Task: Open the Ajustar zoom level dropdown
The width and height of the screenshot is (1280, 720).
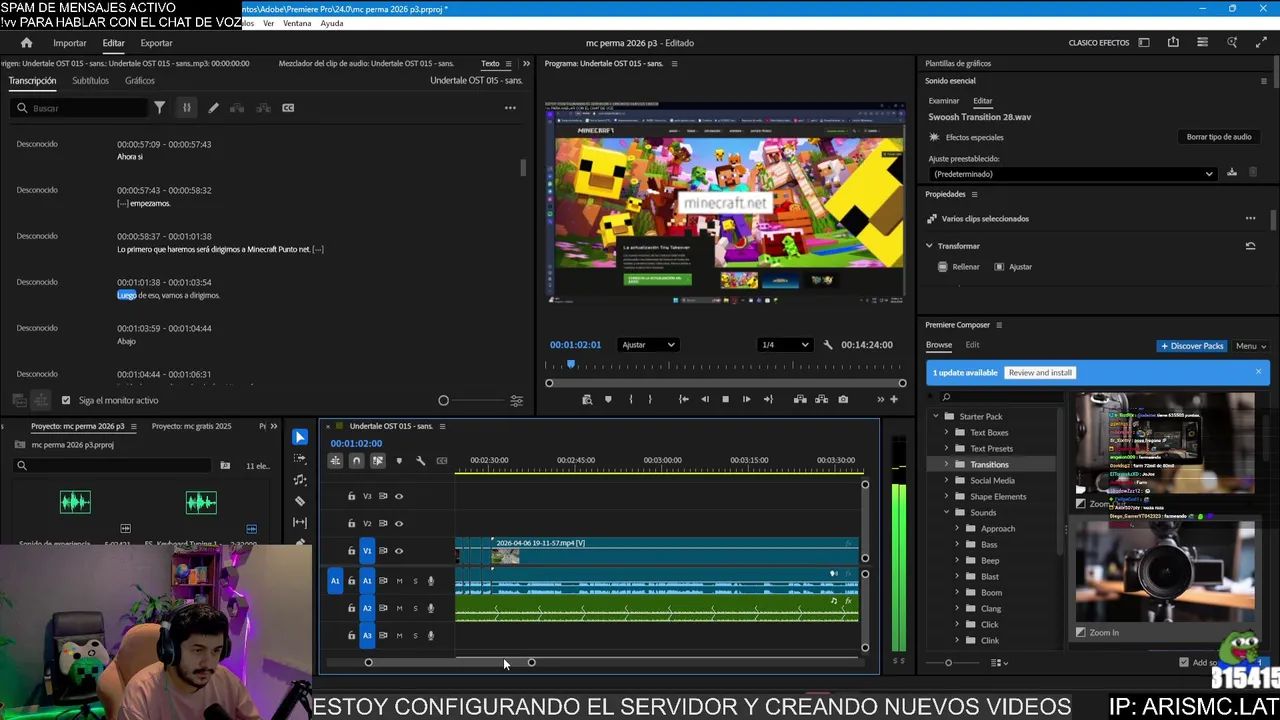Action: [648, 345]
